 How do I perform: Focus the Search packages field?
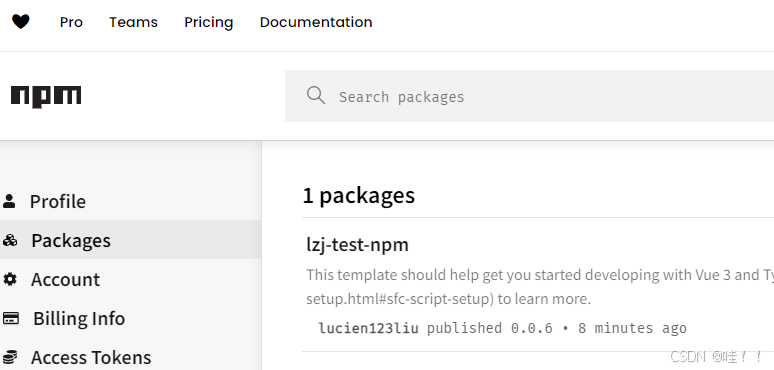tap(529, 96)
